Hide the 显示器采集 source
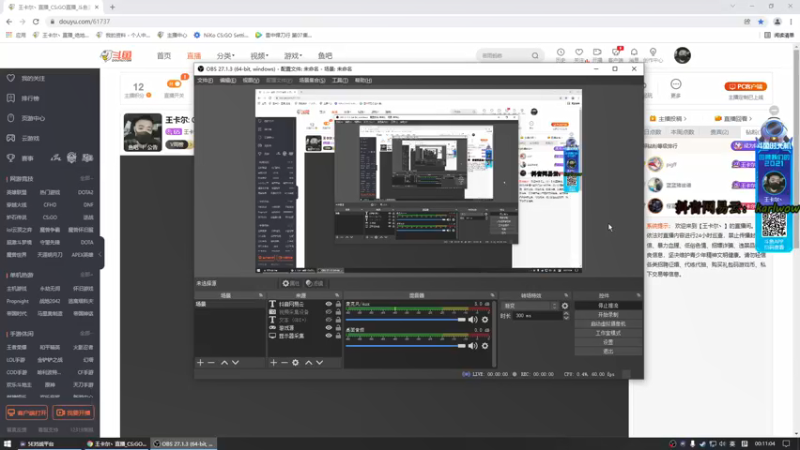The height and width of the screenshot is (450, 800). point(329,336)
